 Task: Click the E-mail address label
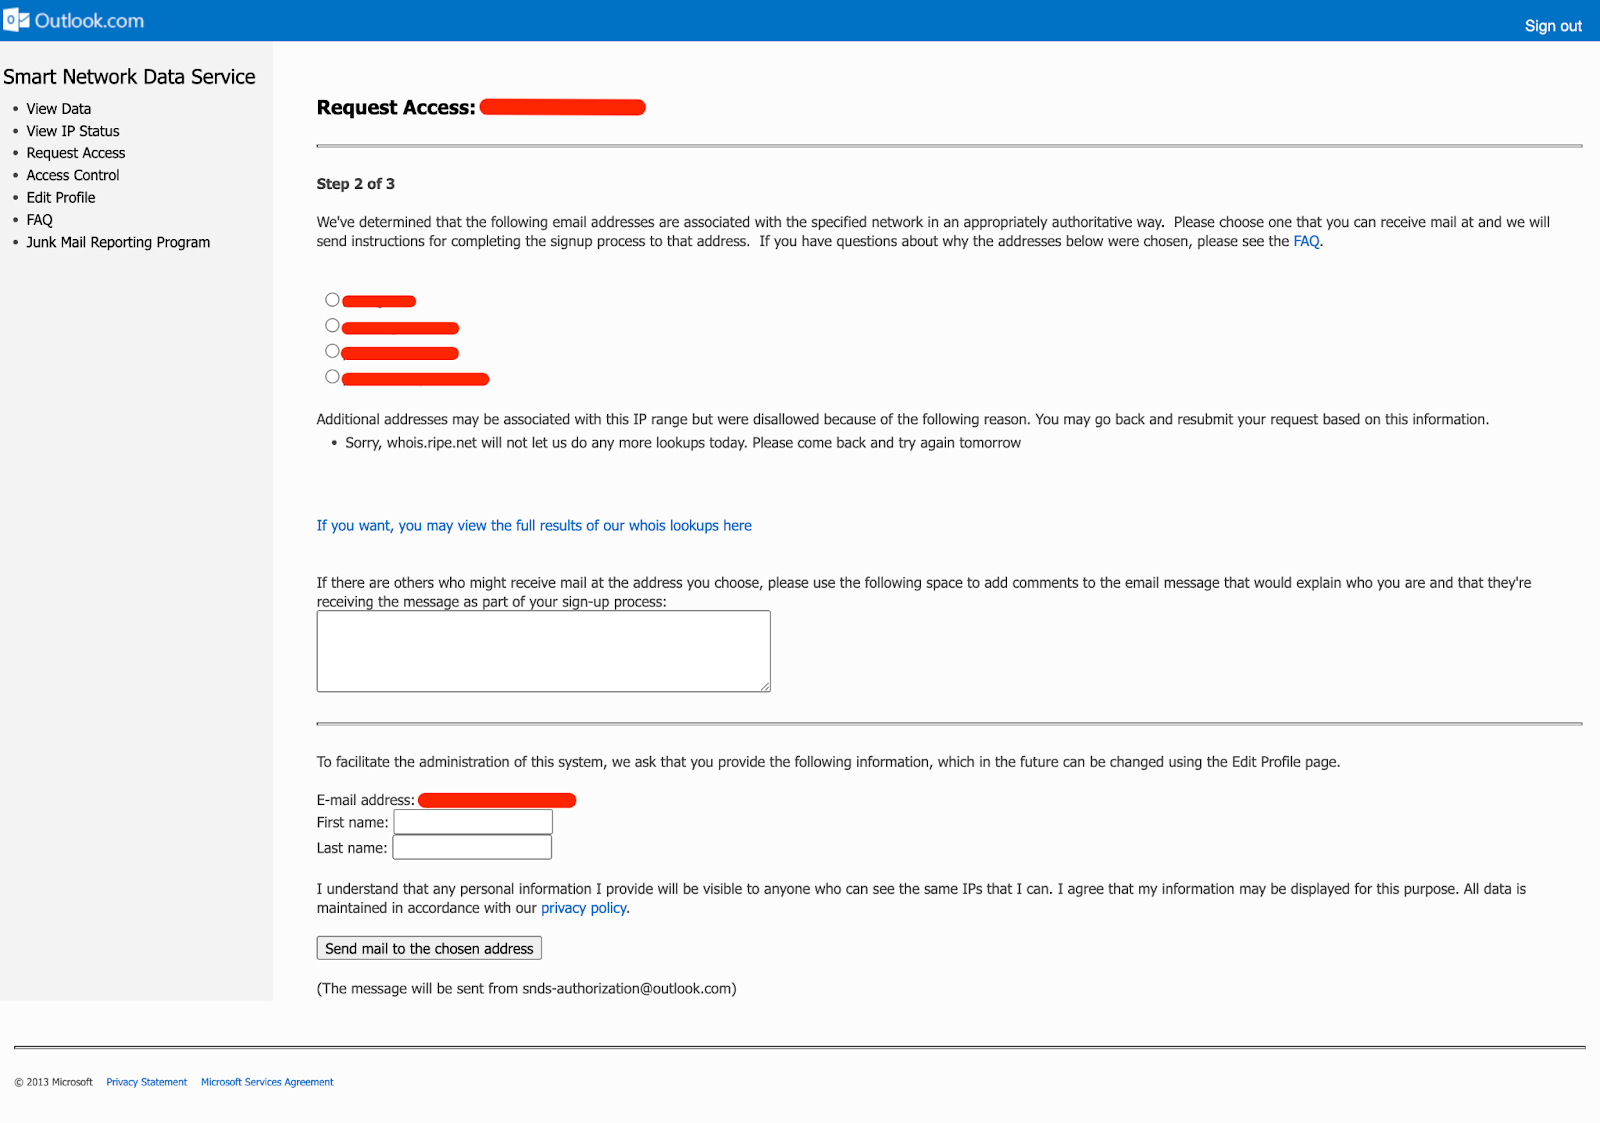[365, 800]
